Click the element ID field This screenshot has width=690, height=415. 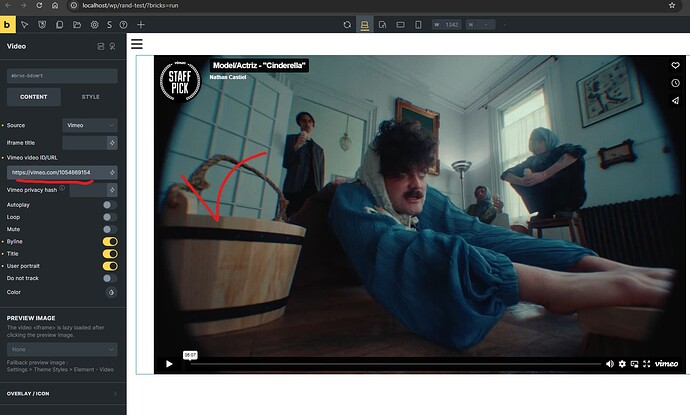(x=62, y=76)
